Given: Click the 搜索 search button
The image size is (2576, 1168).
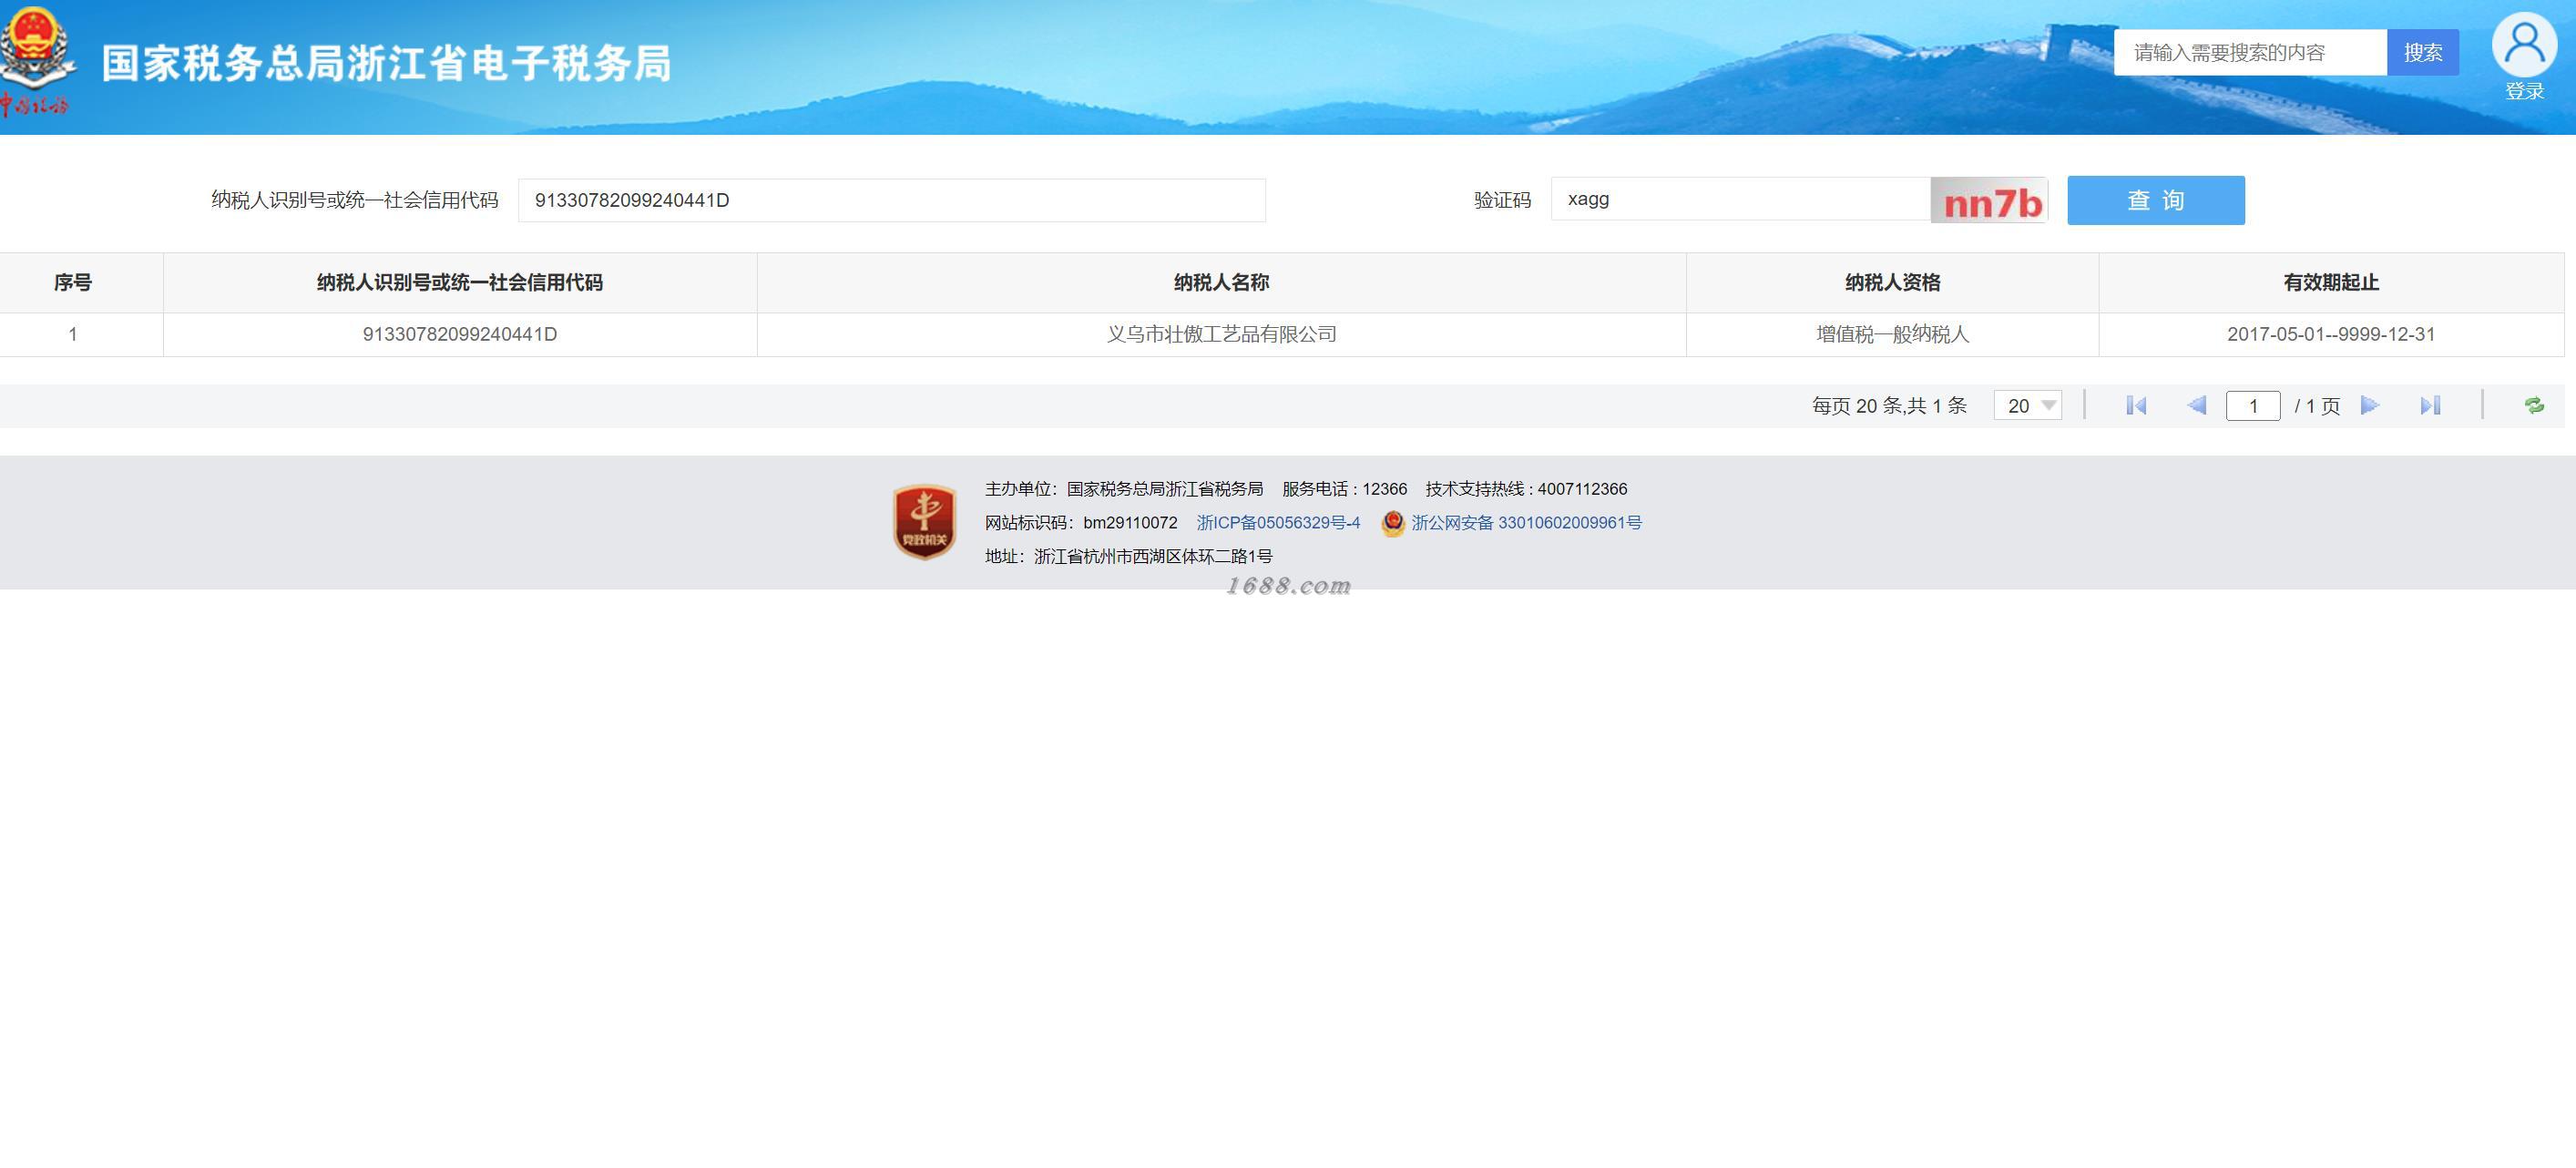Looking at the screenshot, I should [x=2422, y=52].
